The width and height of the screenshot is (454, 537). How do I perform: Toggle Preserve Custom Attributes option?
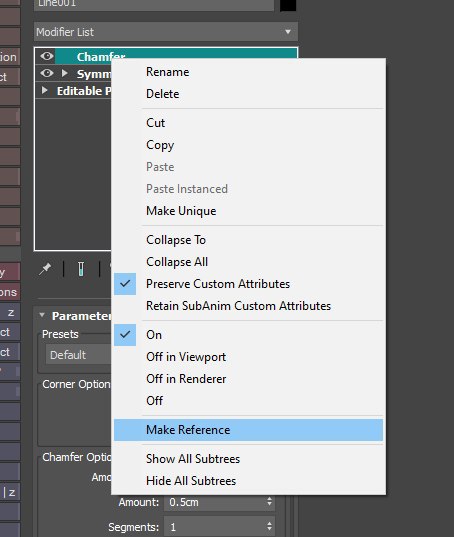pyautogui.click(x=248, y=284)
